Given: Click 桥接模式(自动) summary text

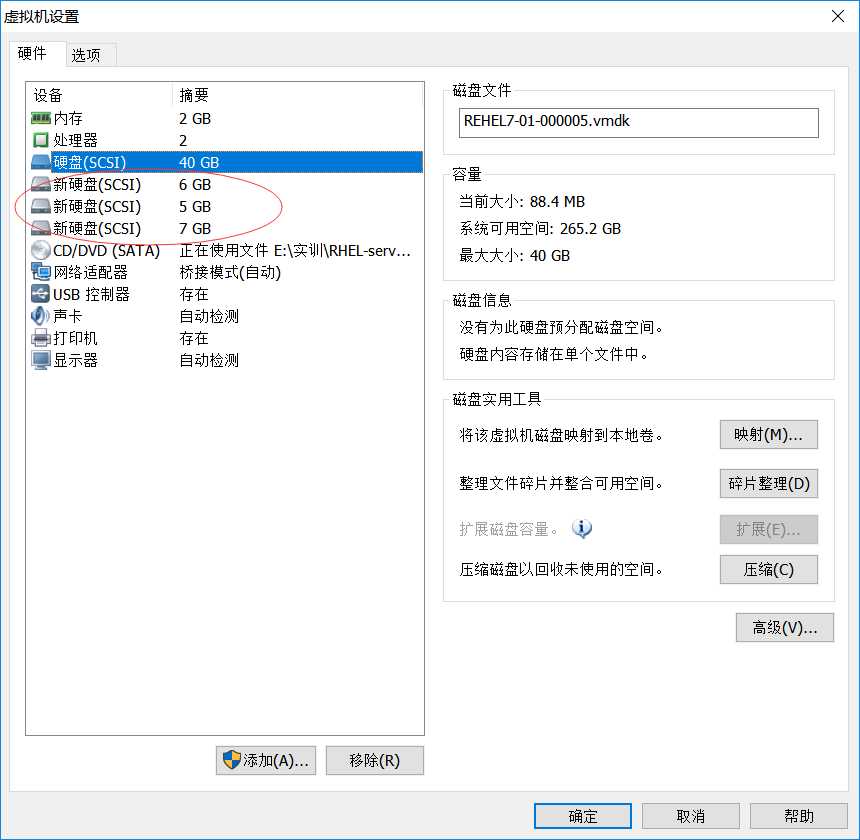Looking at the screenshot, I should point(230,272).
